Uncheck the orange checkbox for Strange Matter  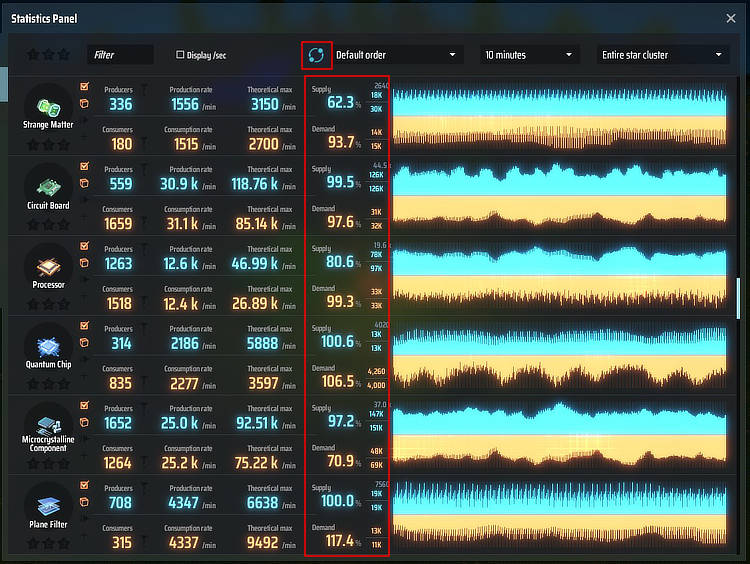pos(85,87)
